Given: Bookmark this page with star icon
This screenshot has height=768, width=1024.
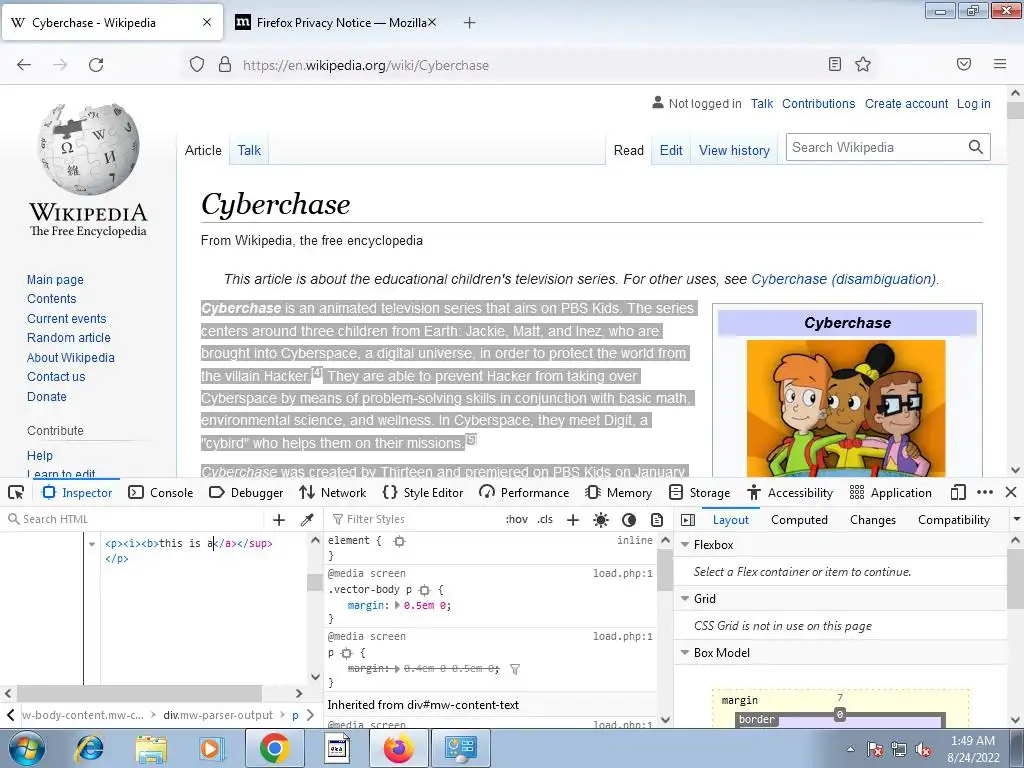Looking at the screenshot, I should (863, 64).
